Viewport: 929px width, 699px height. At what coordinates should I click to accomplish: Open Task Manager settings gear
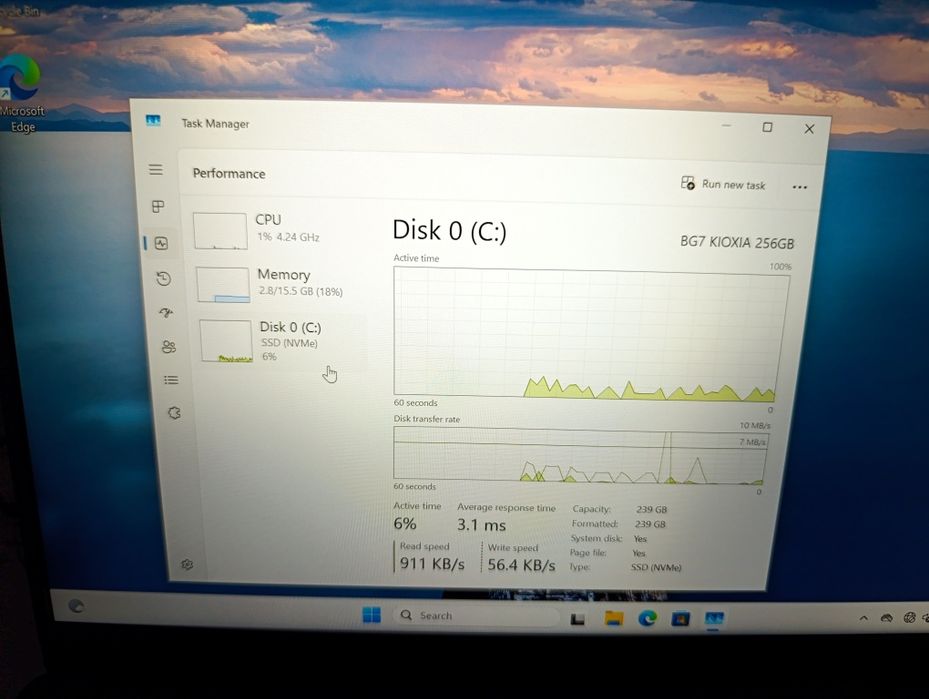click(187, 565)
